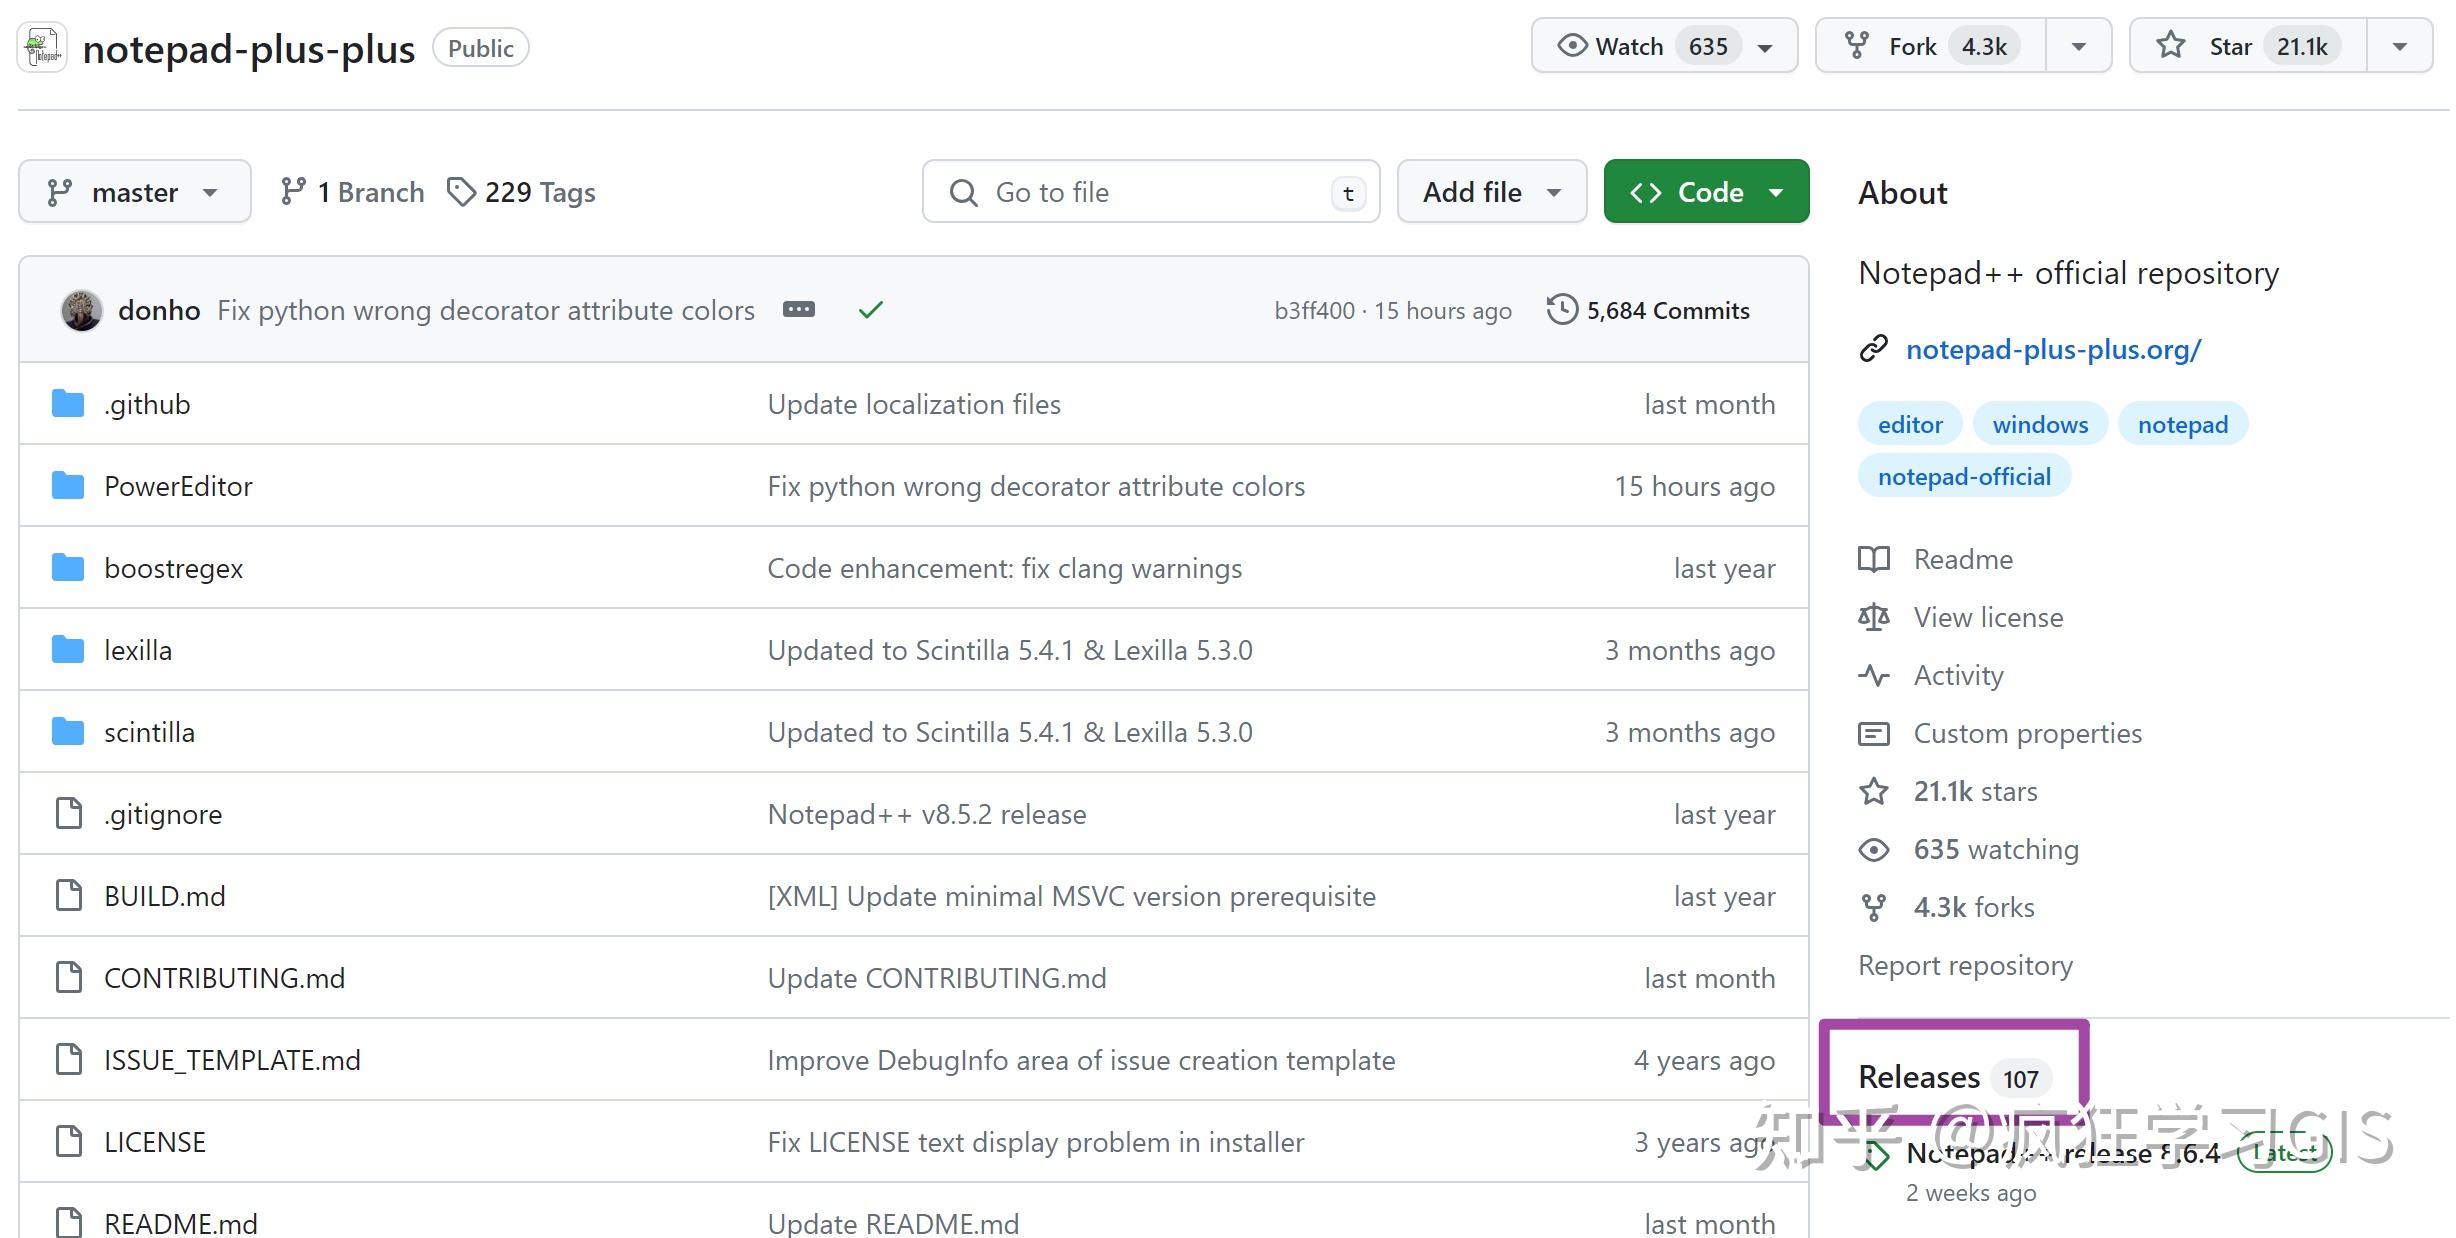Toggle Watch on the repository
This screenshot has width=2456, height=1238.
click(1629, 46)
